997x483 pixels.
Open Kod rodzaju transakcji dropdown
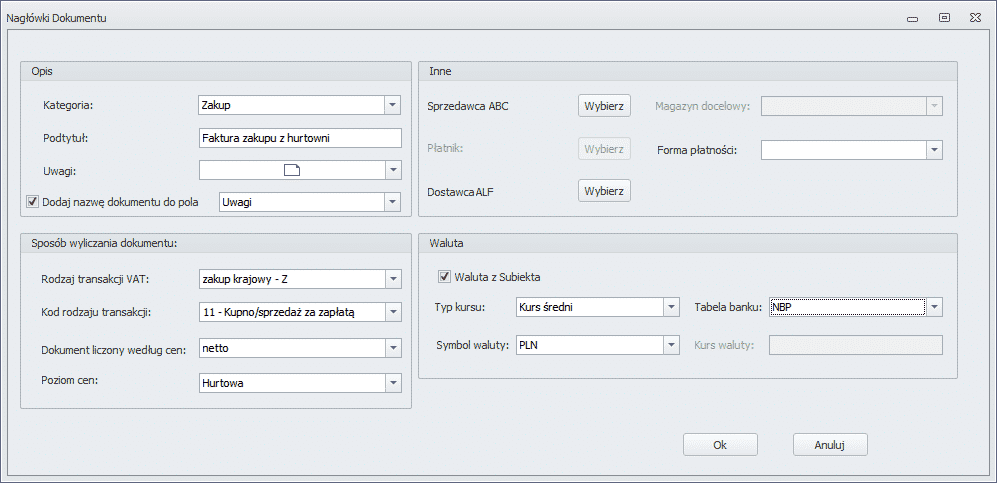[393, 311]
